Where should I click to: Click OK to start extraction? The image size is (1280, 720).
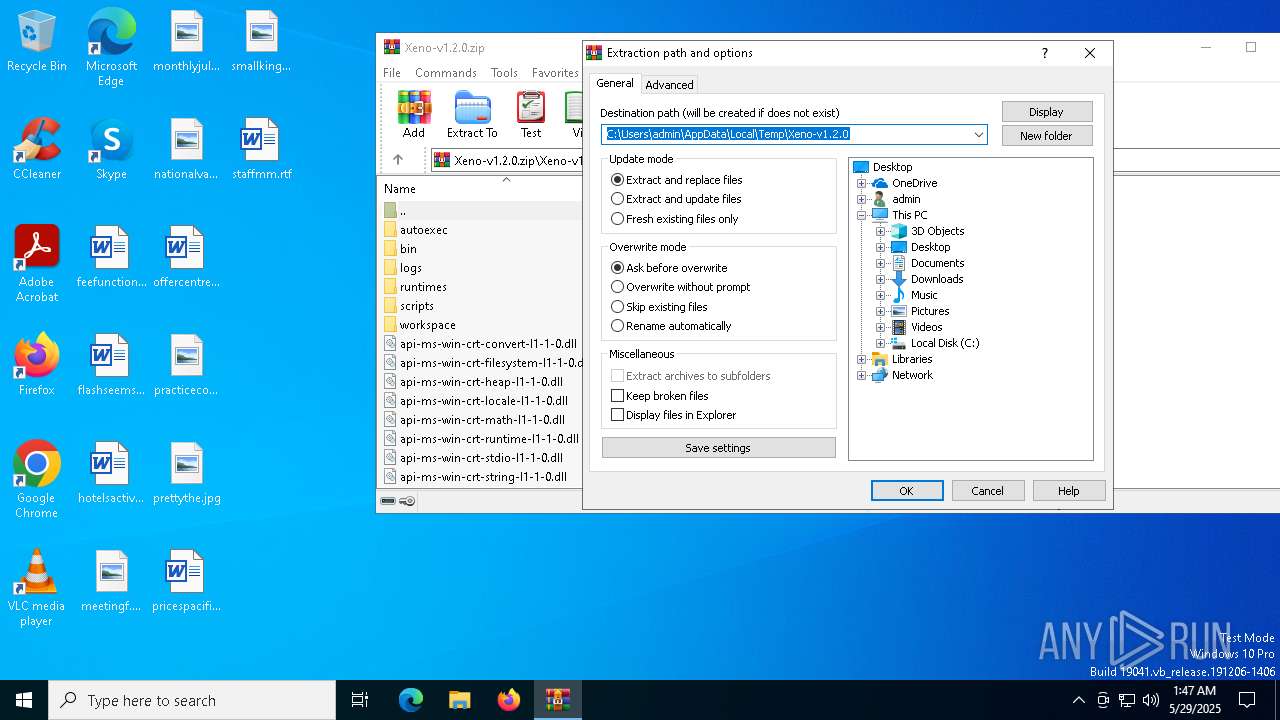click(907, 491)
